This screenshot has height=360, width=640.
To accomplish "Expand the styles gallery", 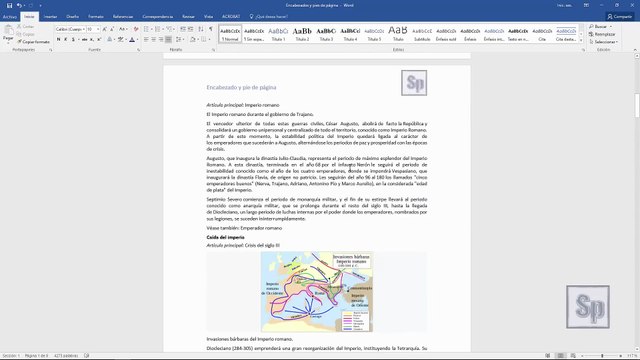I will click(581, 40).
